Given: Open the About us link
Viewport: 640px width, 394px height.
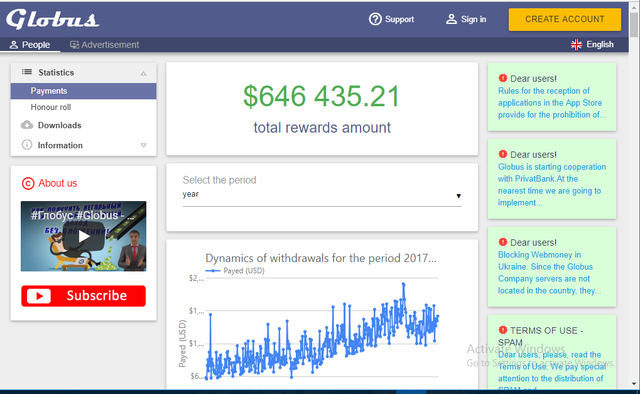Looking at the screenshot, I should coord(58,183).
